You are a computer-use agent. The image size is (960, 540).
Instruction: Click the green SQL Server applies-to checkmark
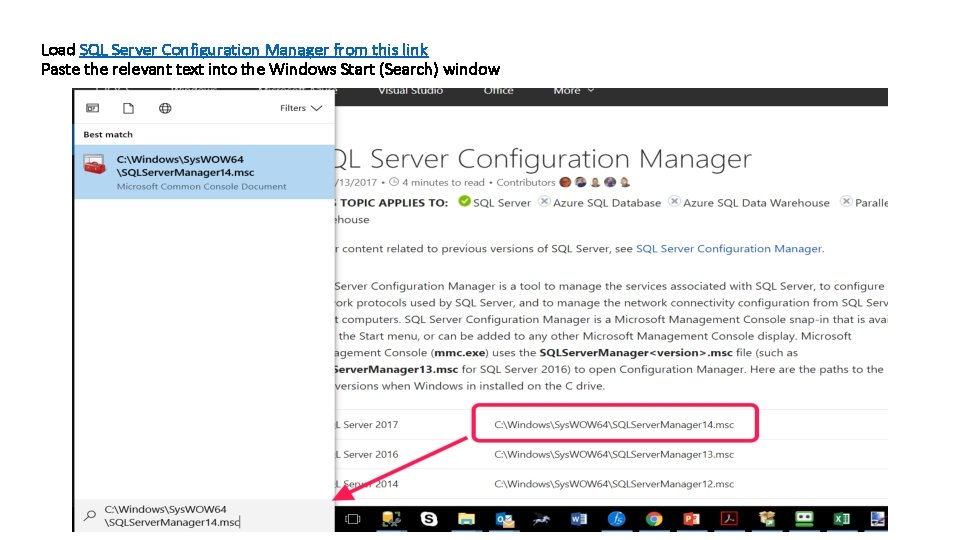[x=465, y=201]
